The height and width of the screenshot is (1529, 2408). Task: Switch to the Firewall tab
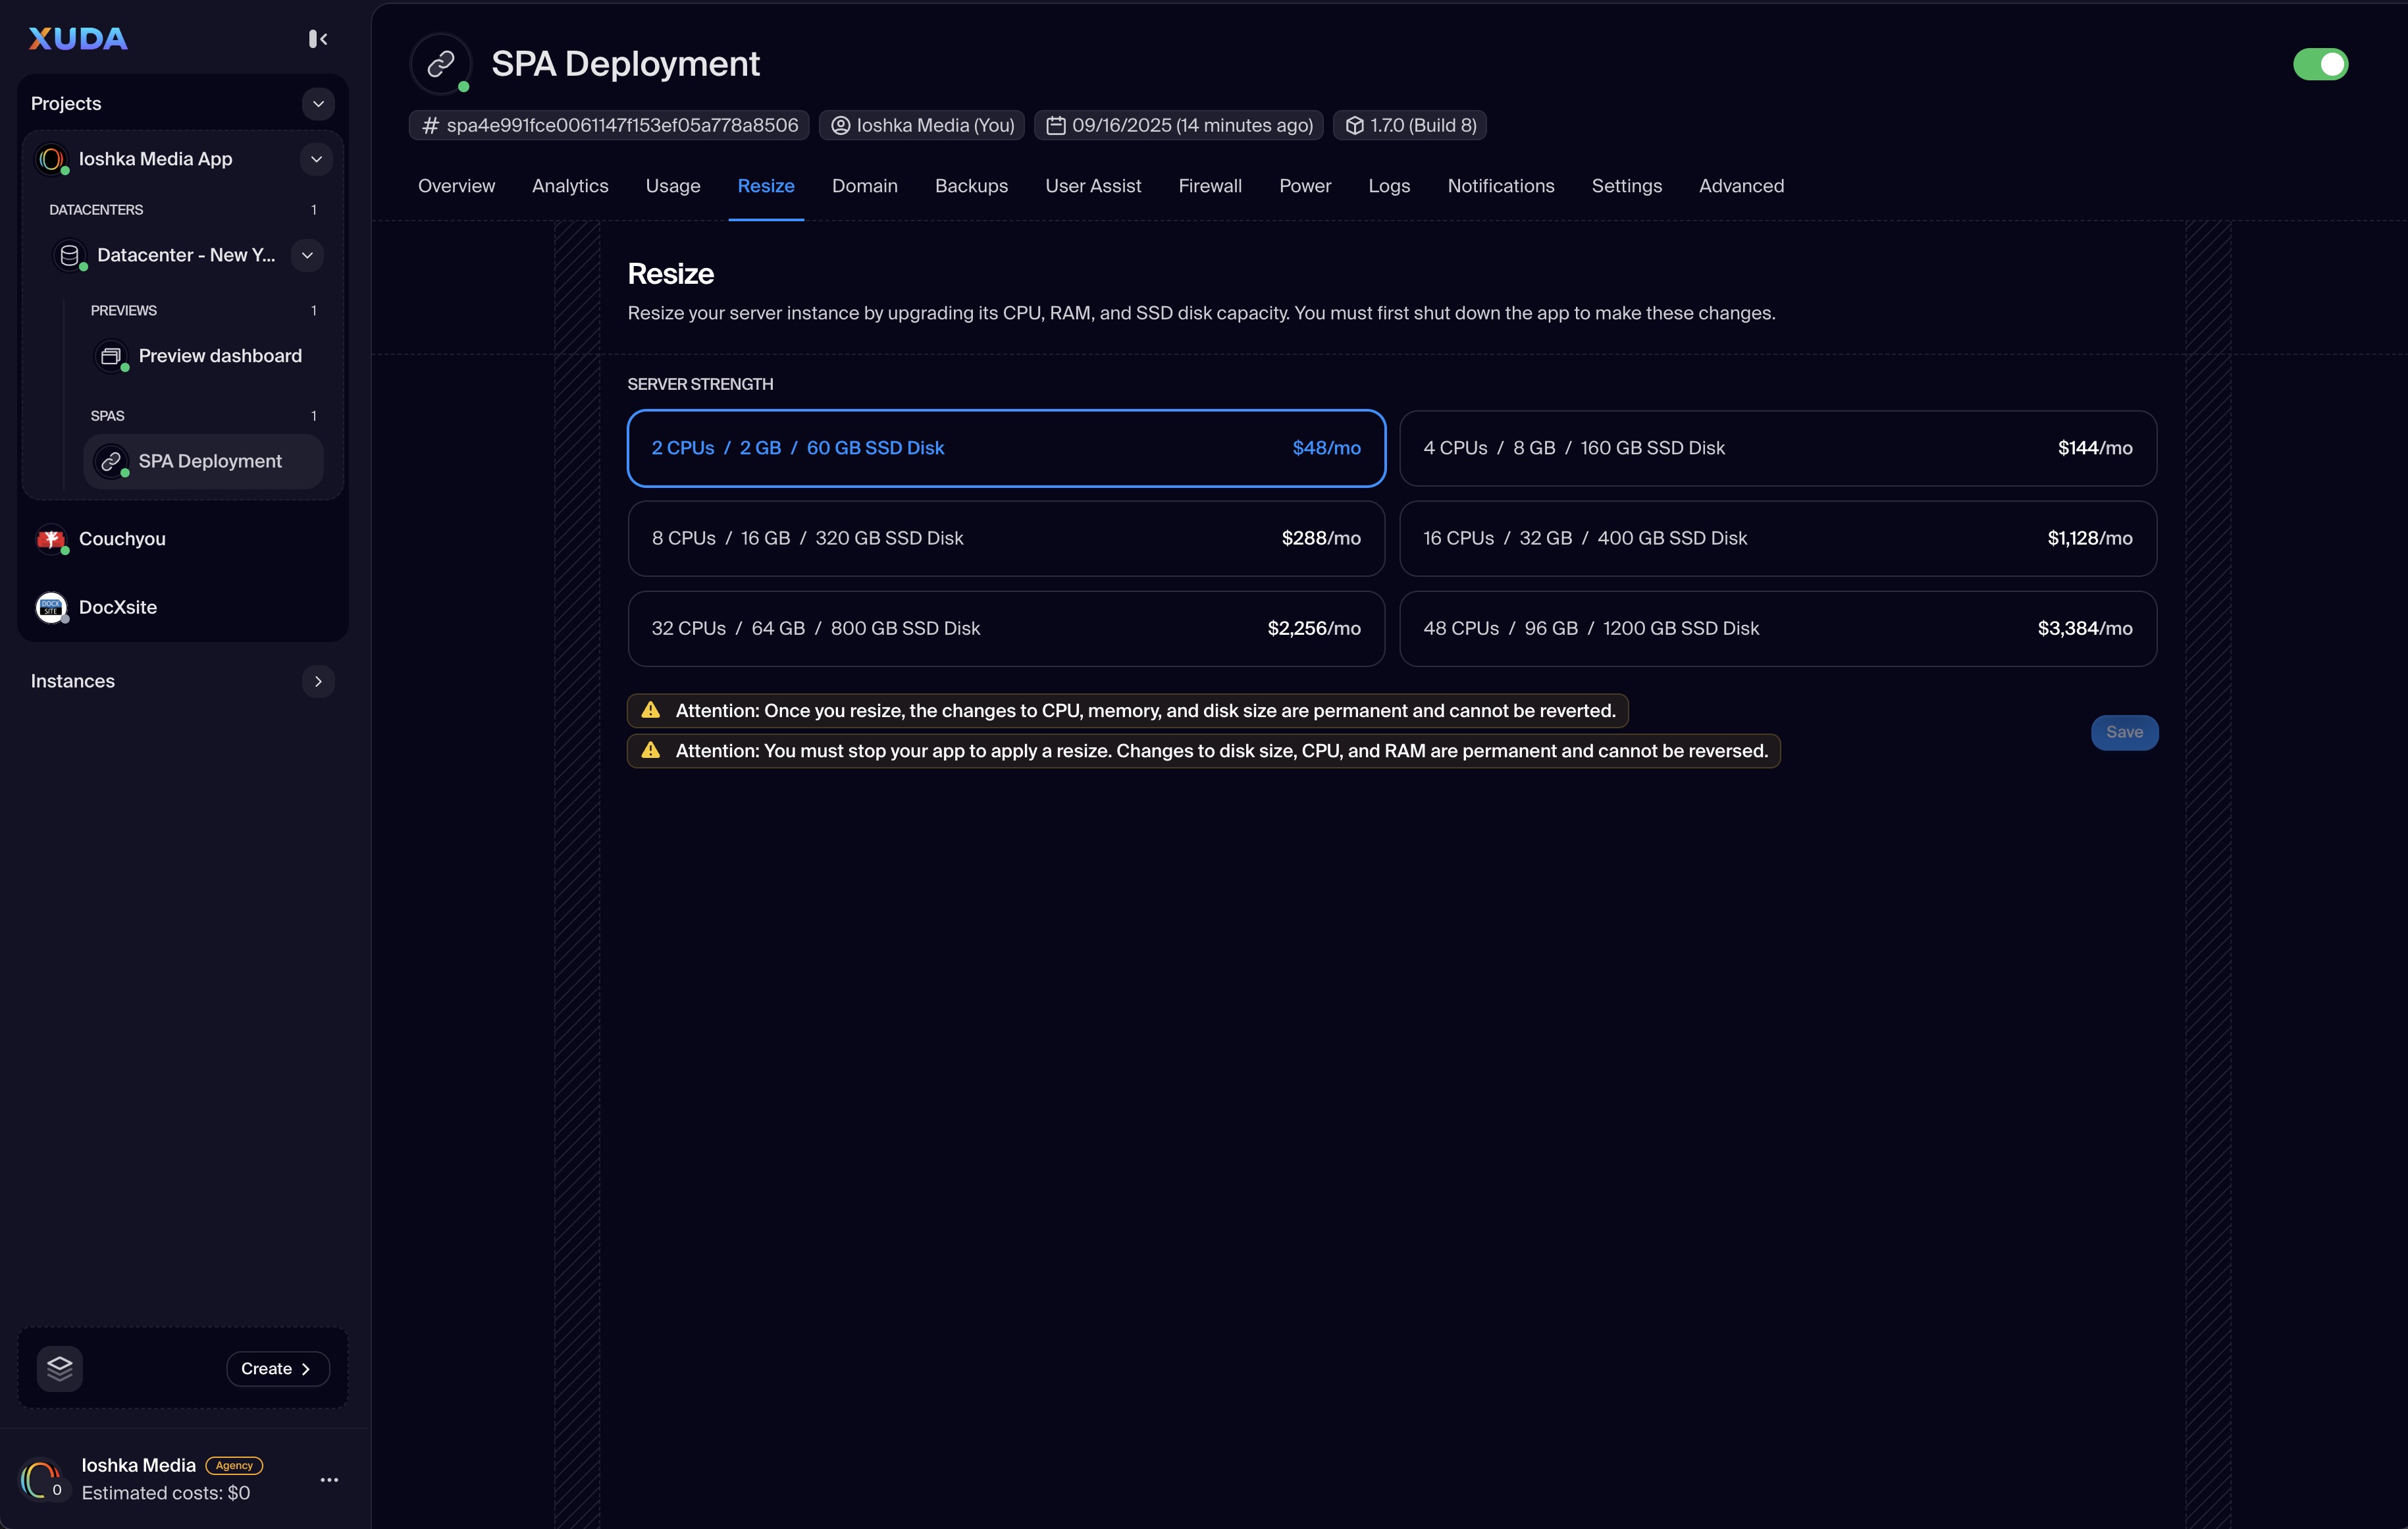[1209, 186]
